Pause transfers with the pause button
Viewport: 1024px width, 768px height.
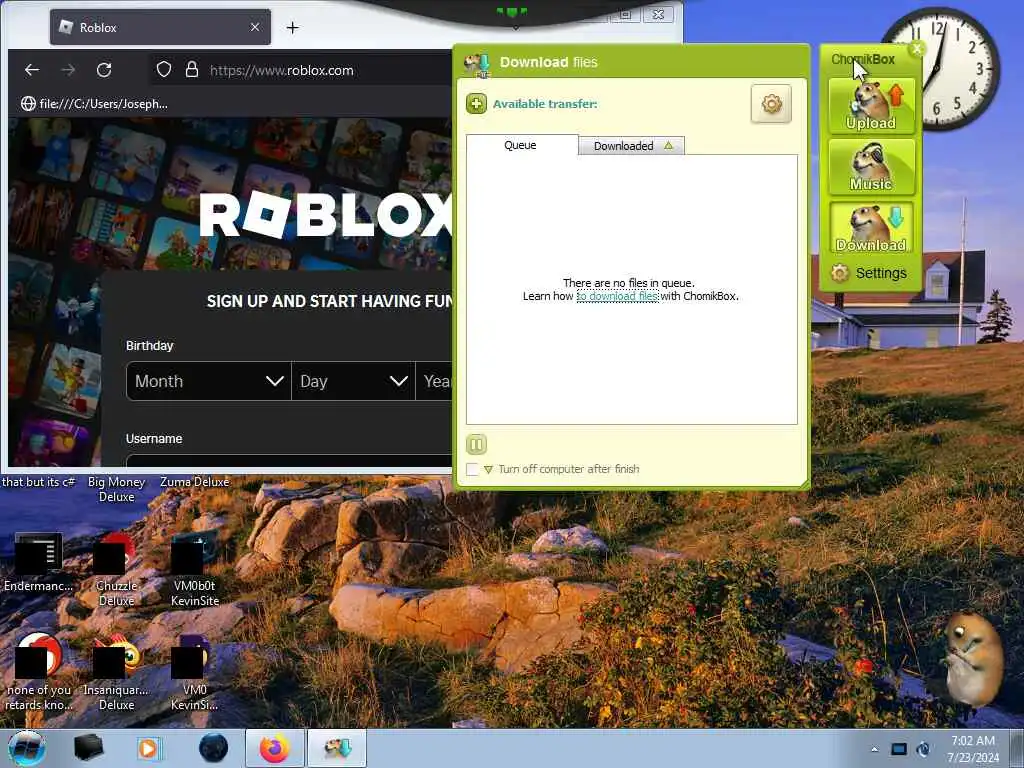pos(476,445)
